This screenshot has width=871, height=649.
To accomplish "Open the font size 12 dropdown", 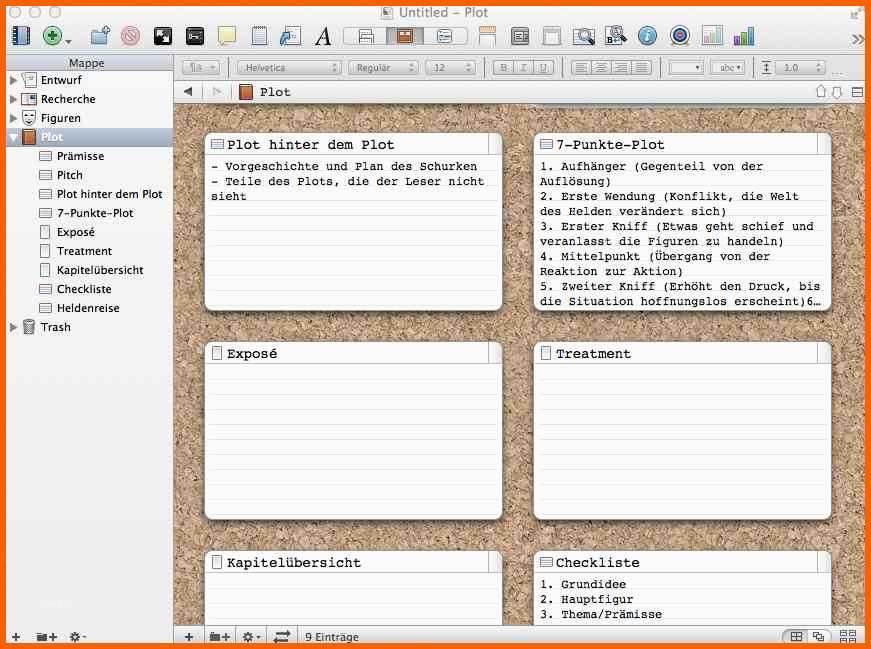I will (x=450, y=68).
